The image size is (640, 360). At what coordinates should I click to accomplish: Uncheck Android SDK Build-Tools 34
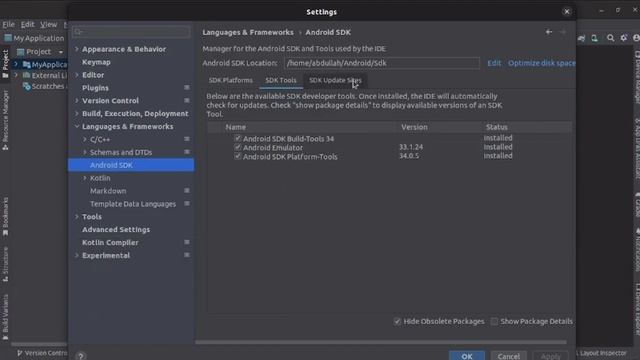click(238, 138)
